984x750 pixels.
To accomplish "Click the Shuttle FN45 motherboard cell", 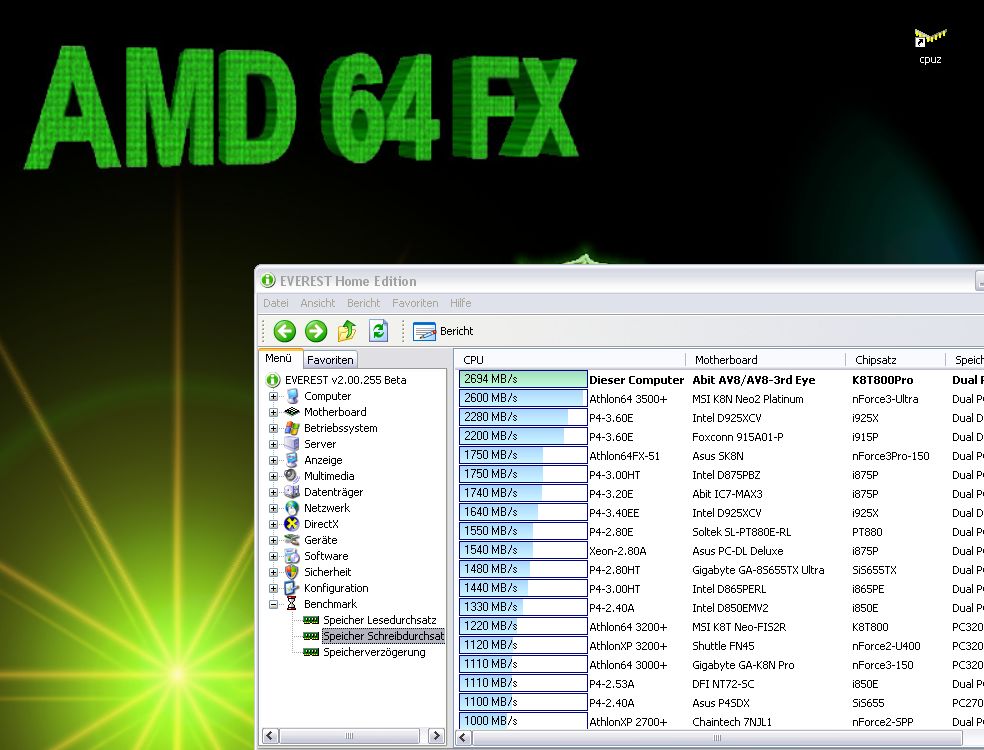I will point(723,646).
